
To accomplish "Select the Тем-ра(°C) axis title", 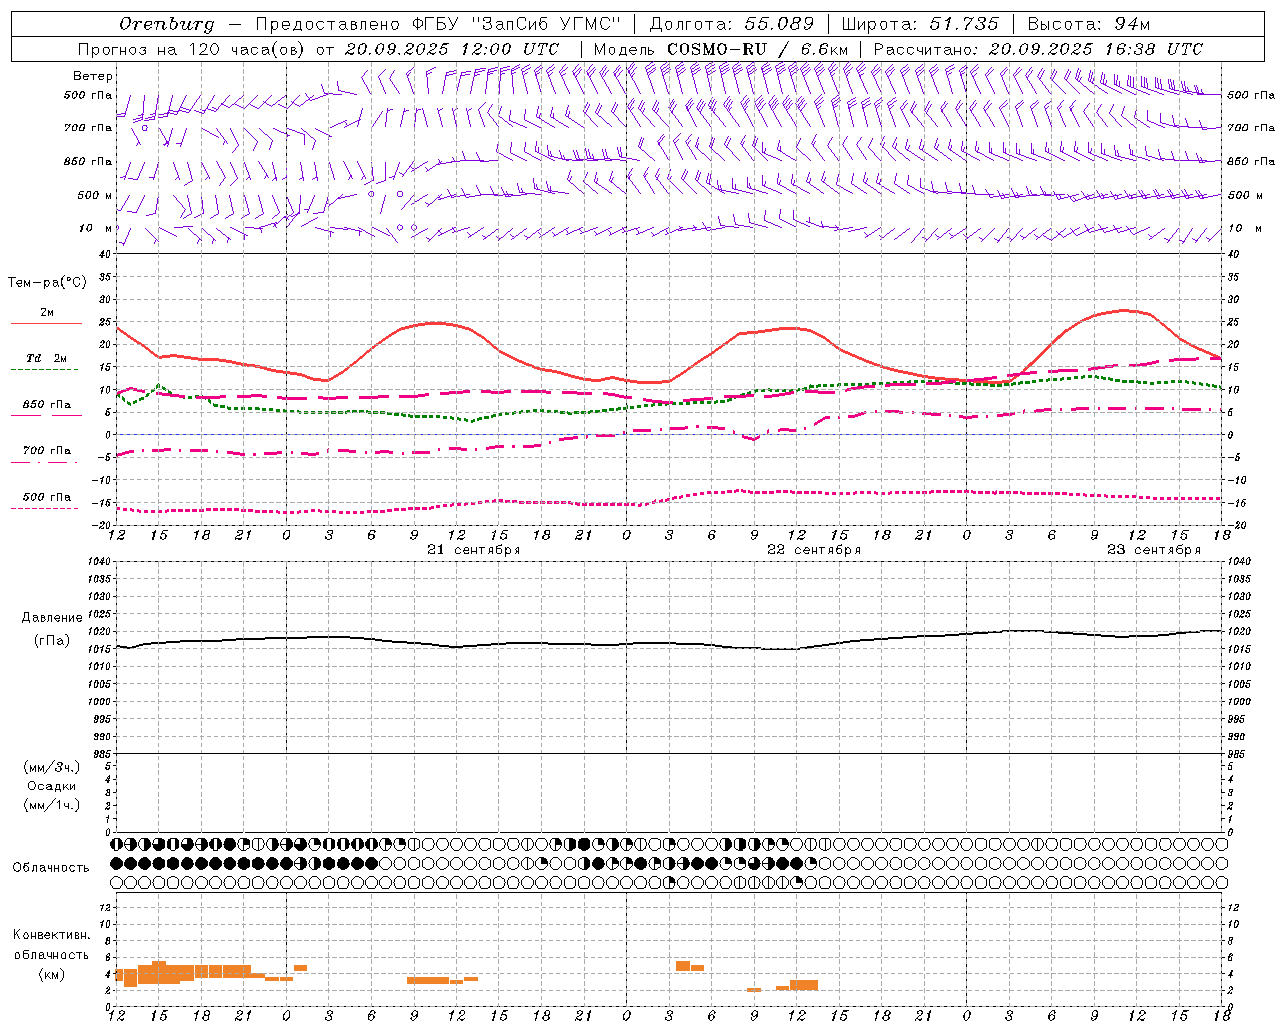I will (48, 283).
